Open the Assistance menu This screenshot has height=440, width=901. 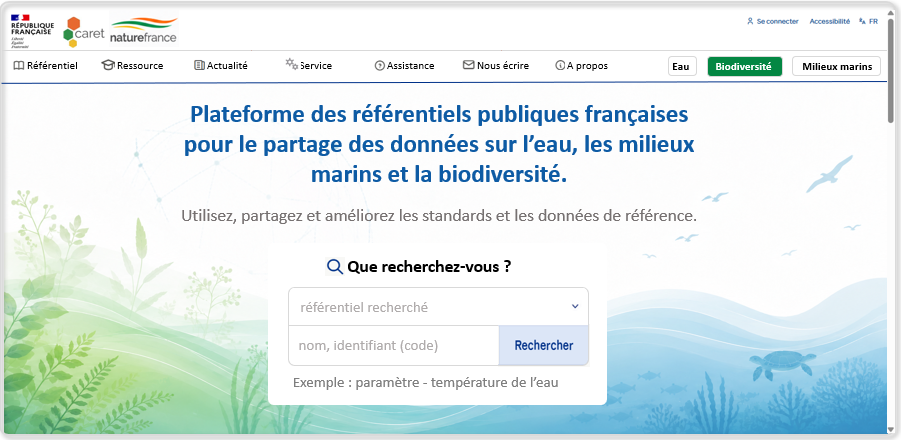[405, 65]
